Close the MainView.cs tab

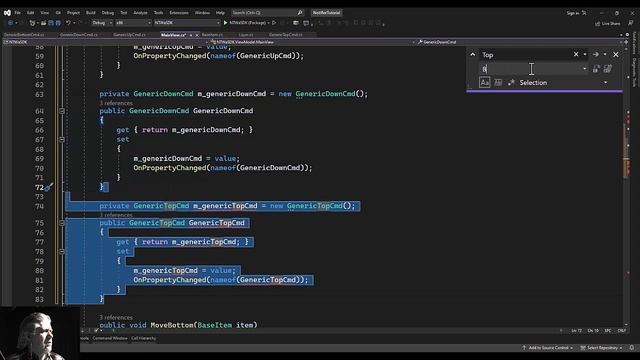[197, 35]
